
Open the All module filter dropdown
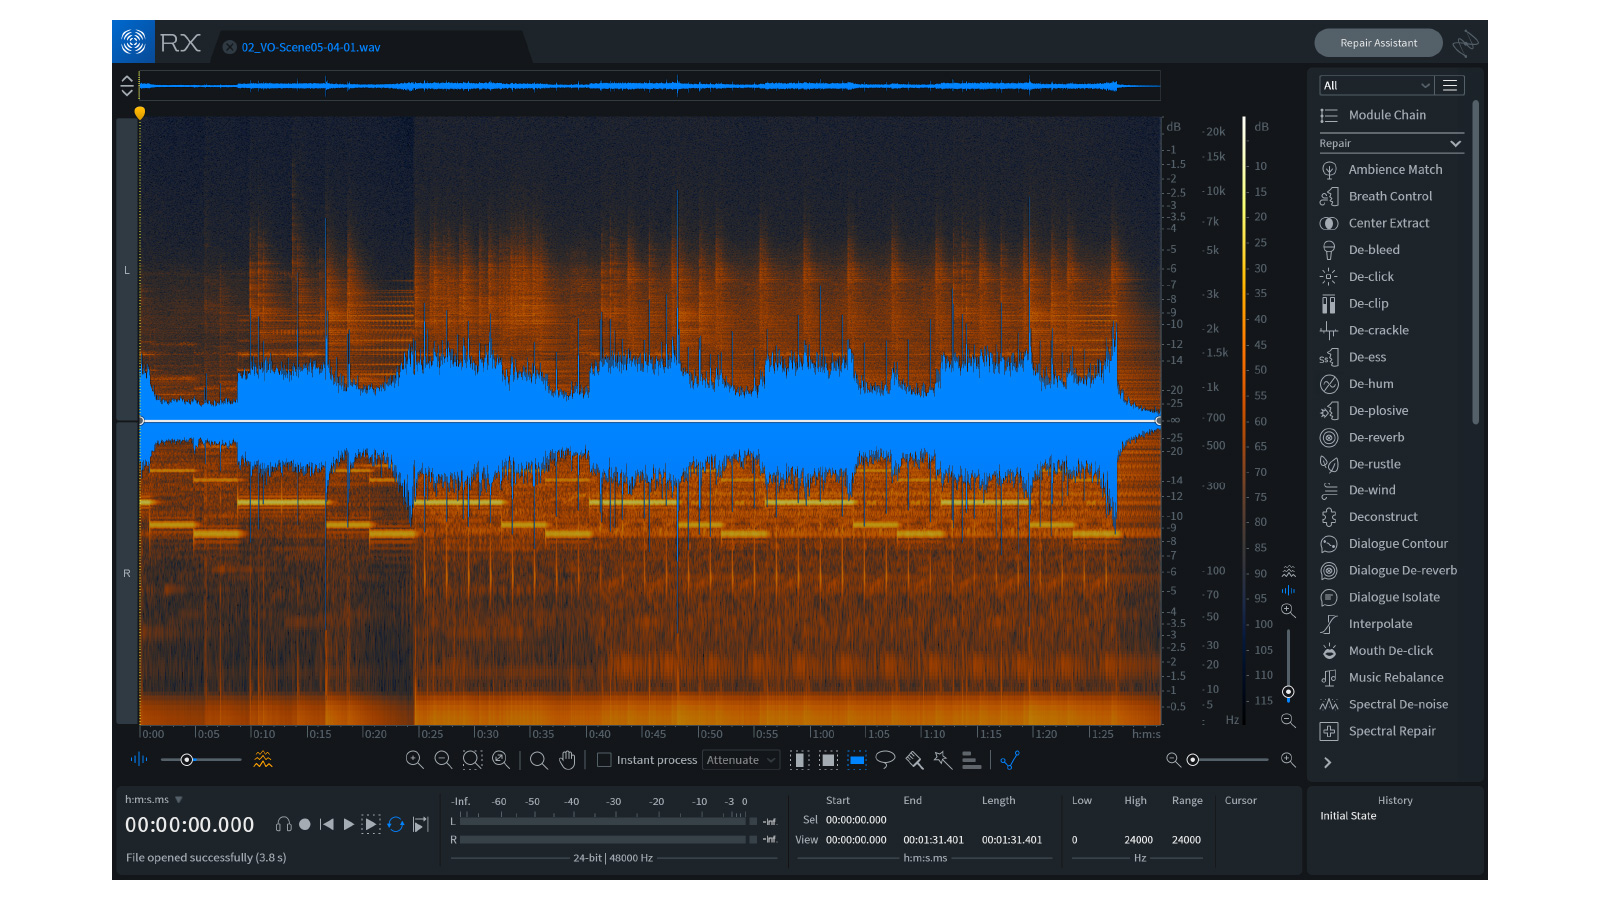[1376, 86]
